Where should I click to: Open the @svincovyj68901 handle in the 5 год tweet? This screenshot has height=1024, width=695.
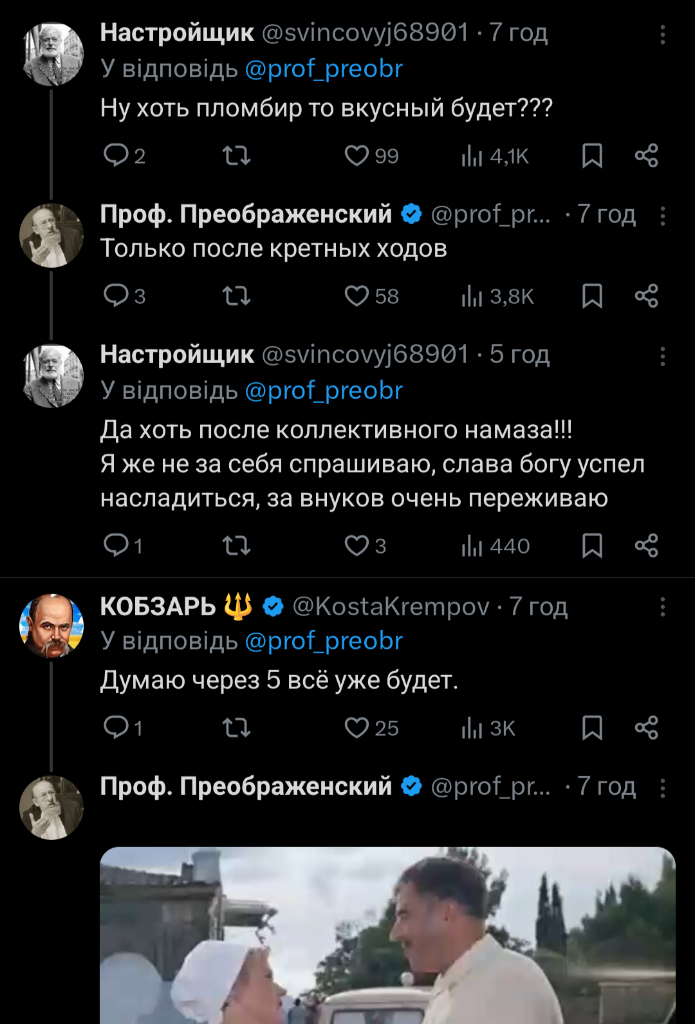click(x=364, y=354)
